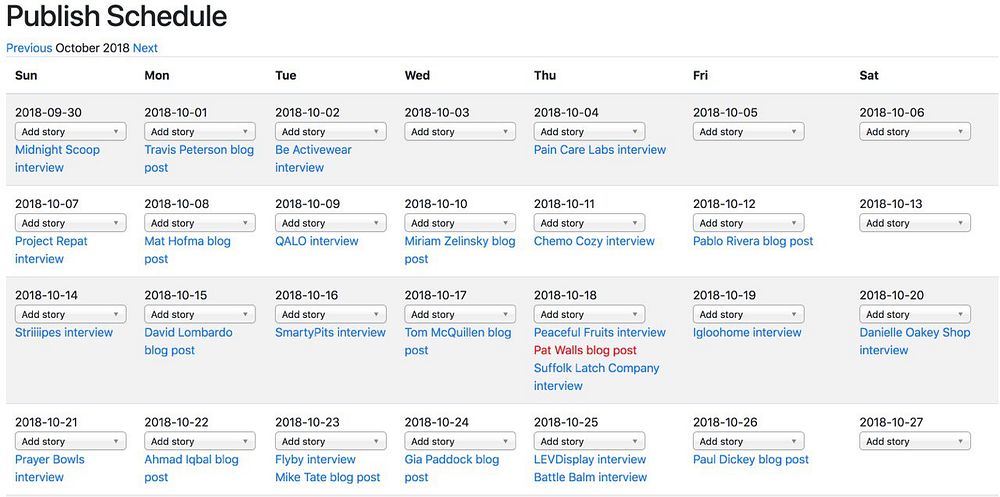Open Peaceful Fruits interview link
Viewport: 1000px width, 497px height.
(599, 332)
